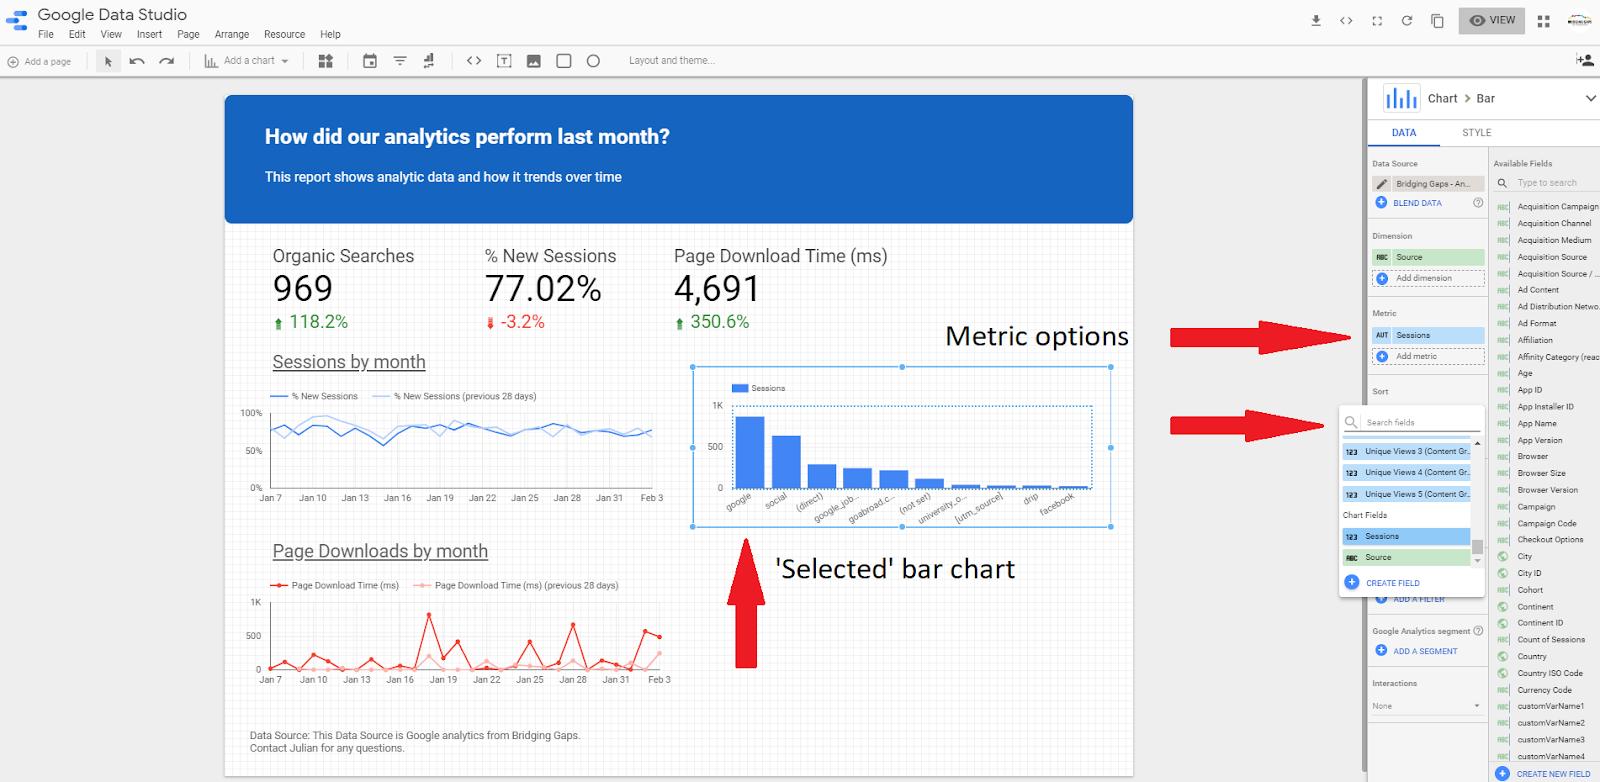Viewport: 1600px width, 782px height.
Task: Focus the Search fields input
Action: (x=1412, y=423)
